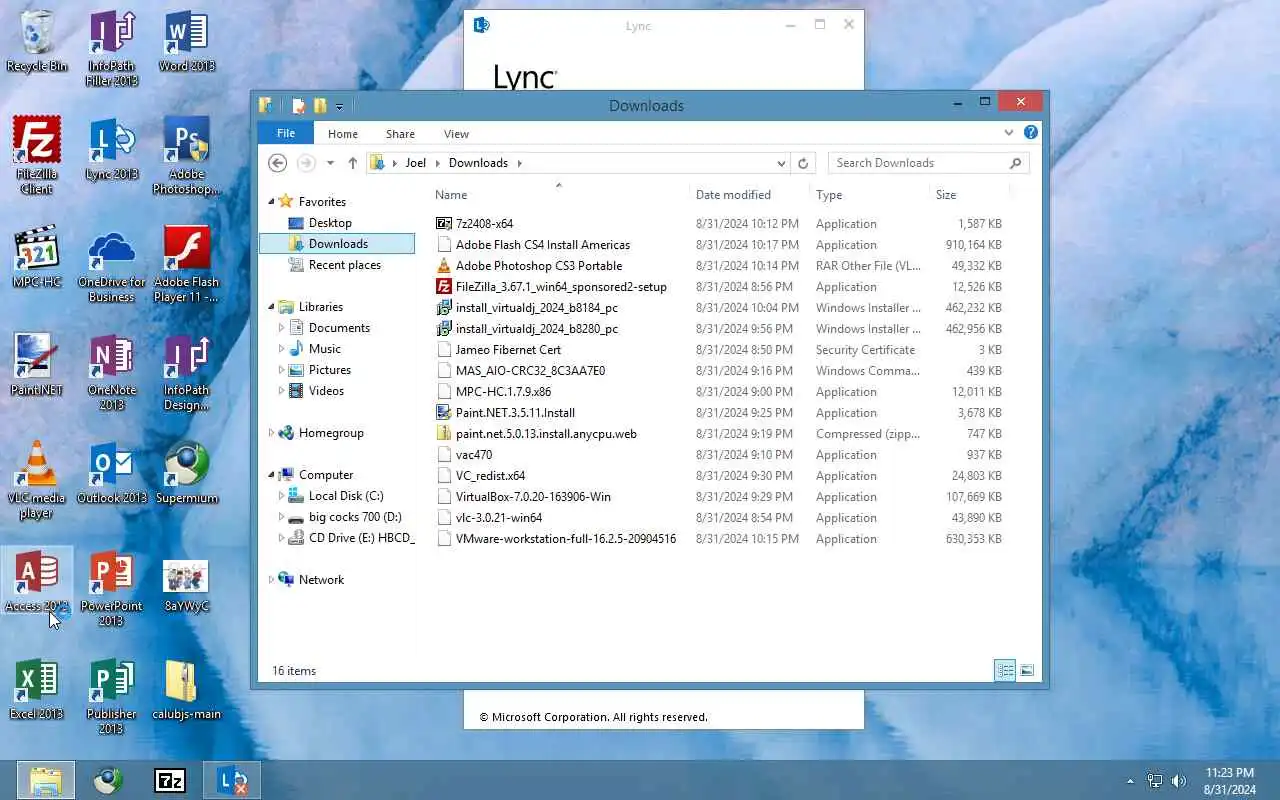This screenshot has width=1280, height=800.
Task: Open Customize Quick Access Toolbar dropdown
Action: (340, 106)
